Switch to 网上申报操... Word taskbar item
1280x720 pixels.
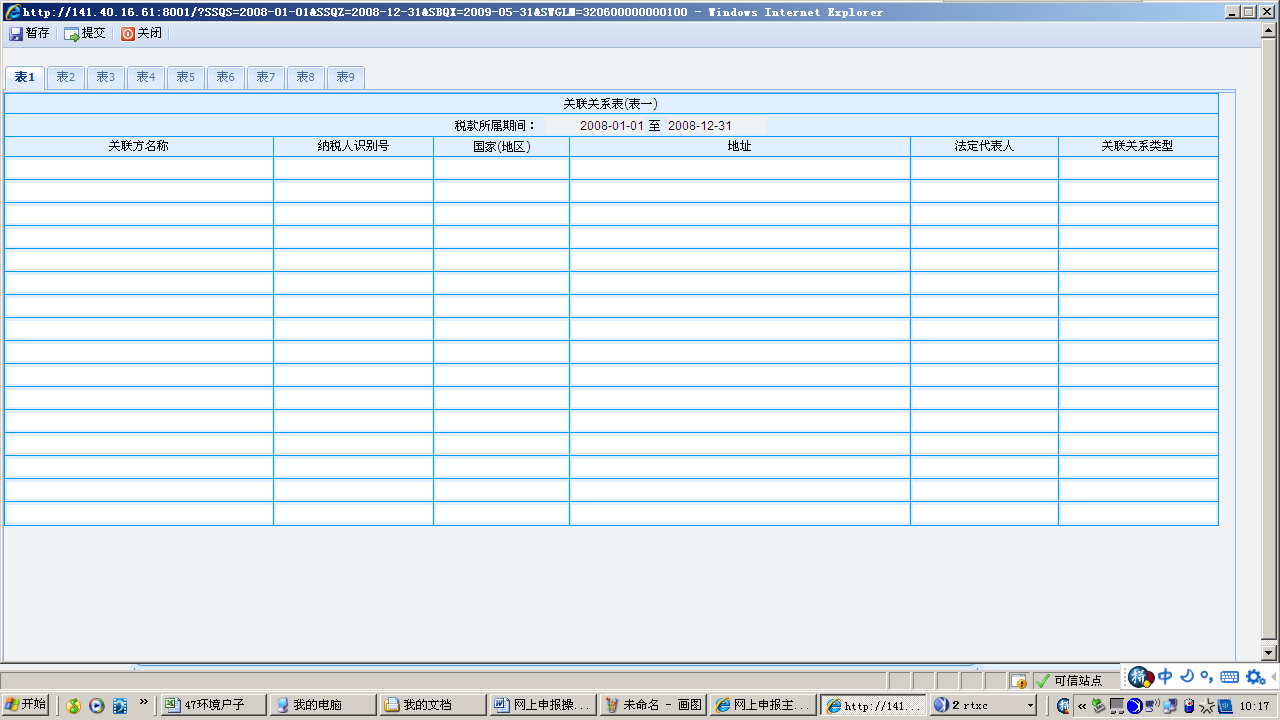coord(544,705)
